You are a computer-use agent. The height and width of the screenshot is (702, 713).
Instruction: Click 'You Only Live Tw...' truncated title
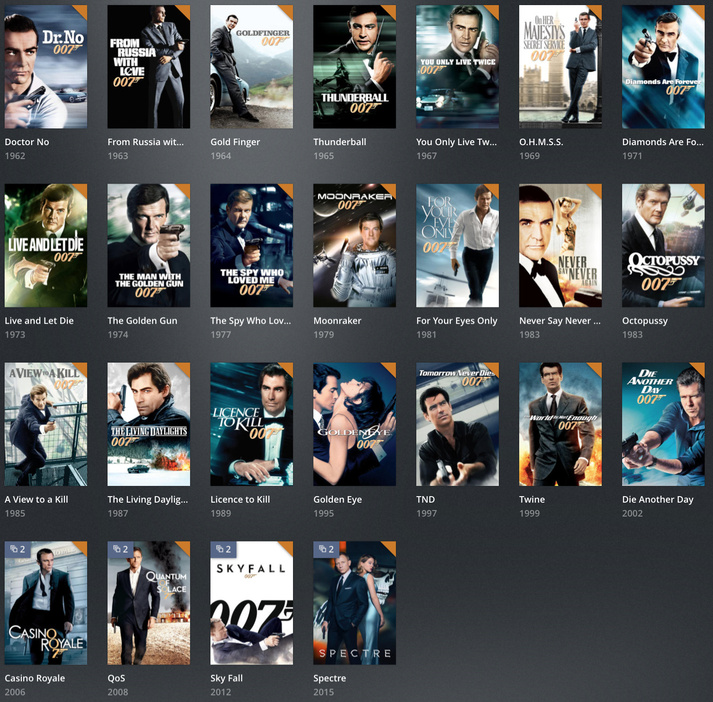click(x=457, y=142)
